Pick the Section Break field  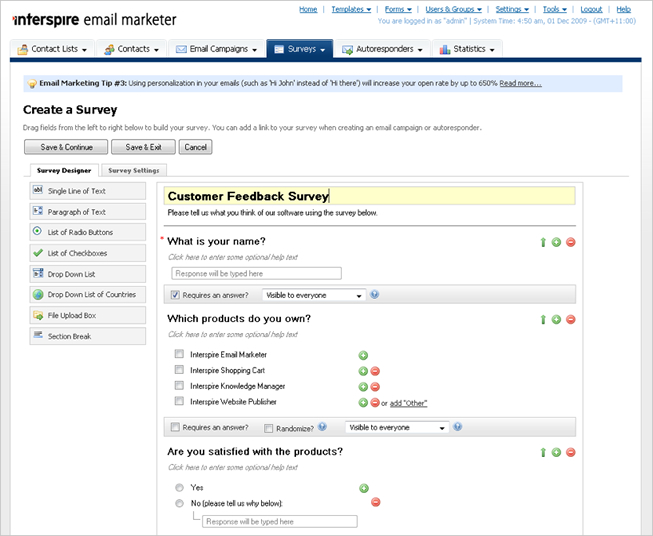pyautogui.click(x=87, y=336)
